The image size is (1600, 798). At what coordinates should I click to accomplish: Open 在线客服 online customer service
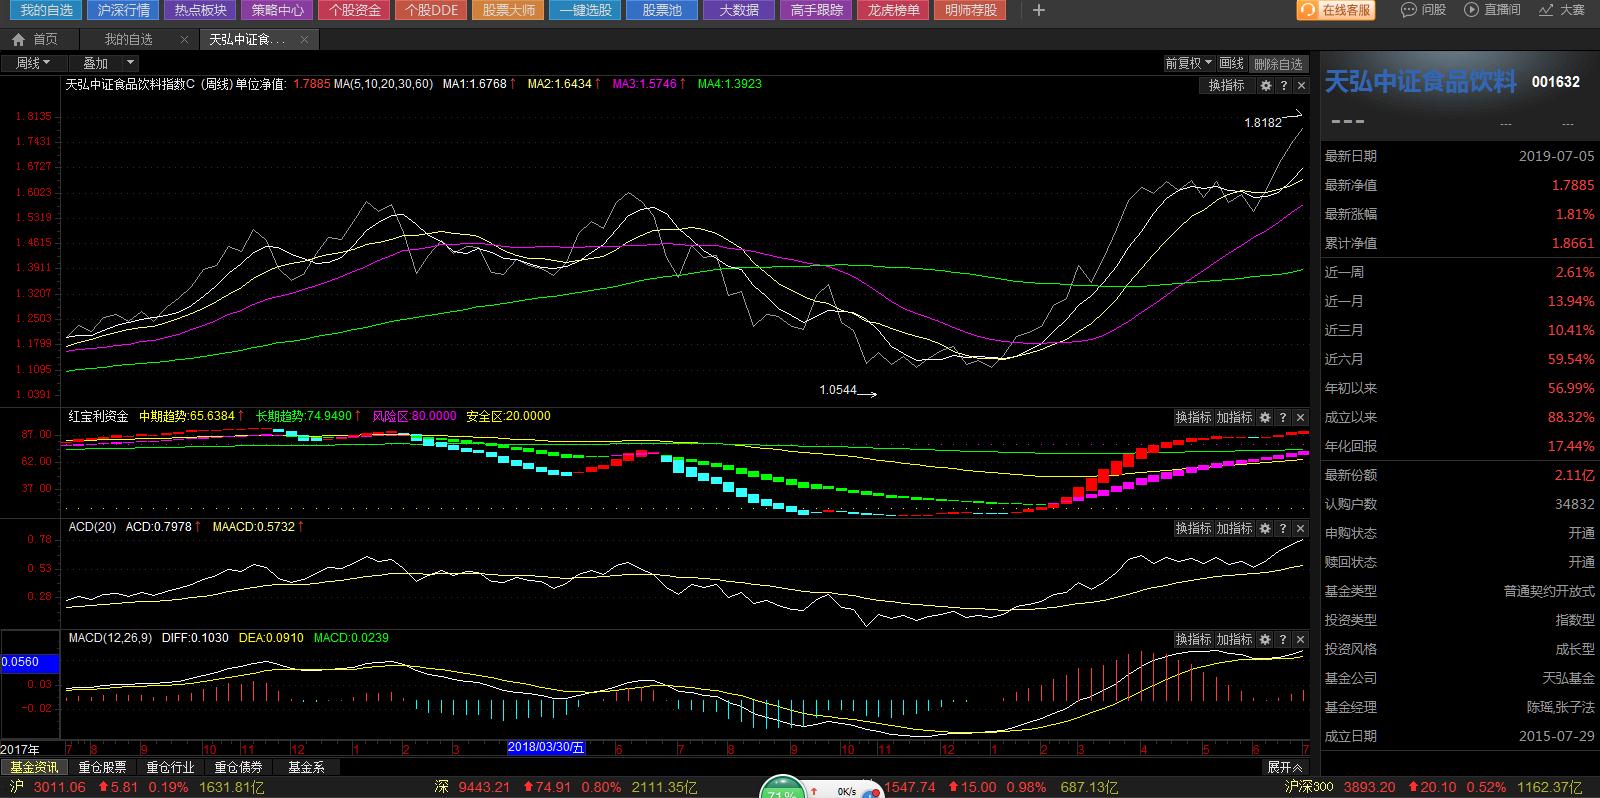tap(1336, 10)
